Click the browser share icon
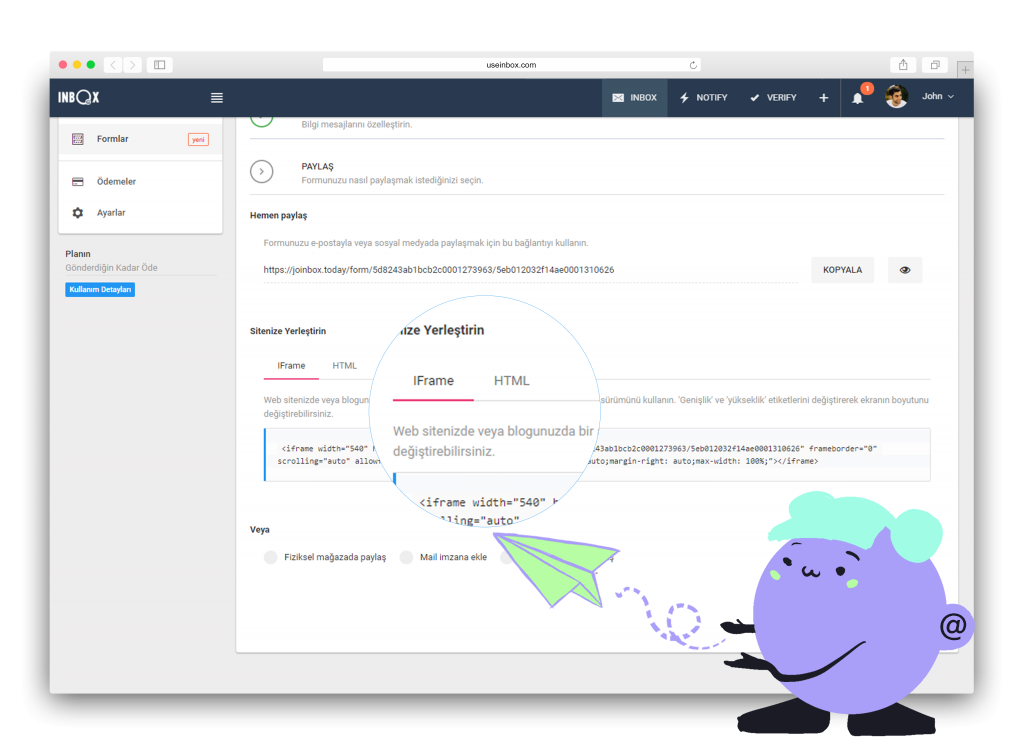The image size is (1024, 746). tap(903, 65)
